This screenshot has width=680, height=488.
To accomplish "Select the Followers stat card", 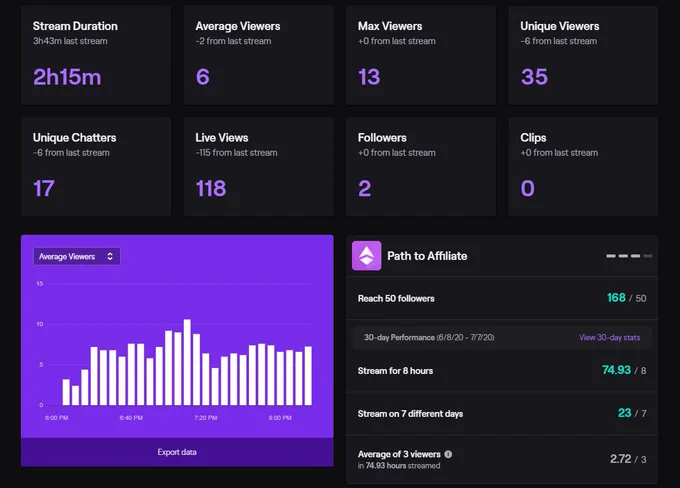I will (x=421, y=167).
